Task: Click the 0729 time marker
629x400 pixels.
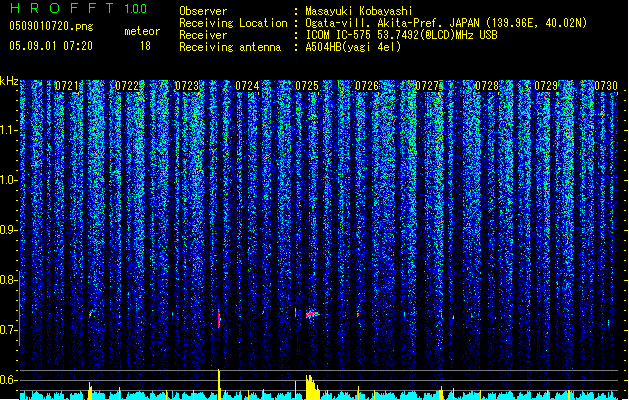Action: tap(546, 86)
